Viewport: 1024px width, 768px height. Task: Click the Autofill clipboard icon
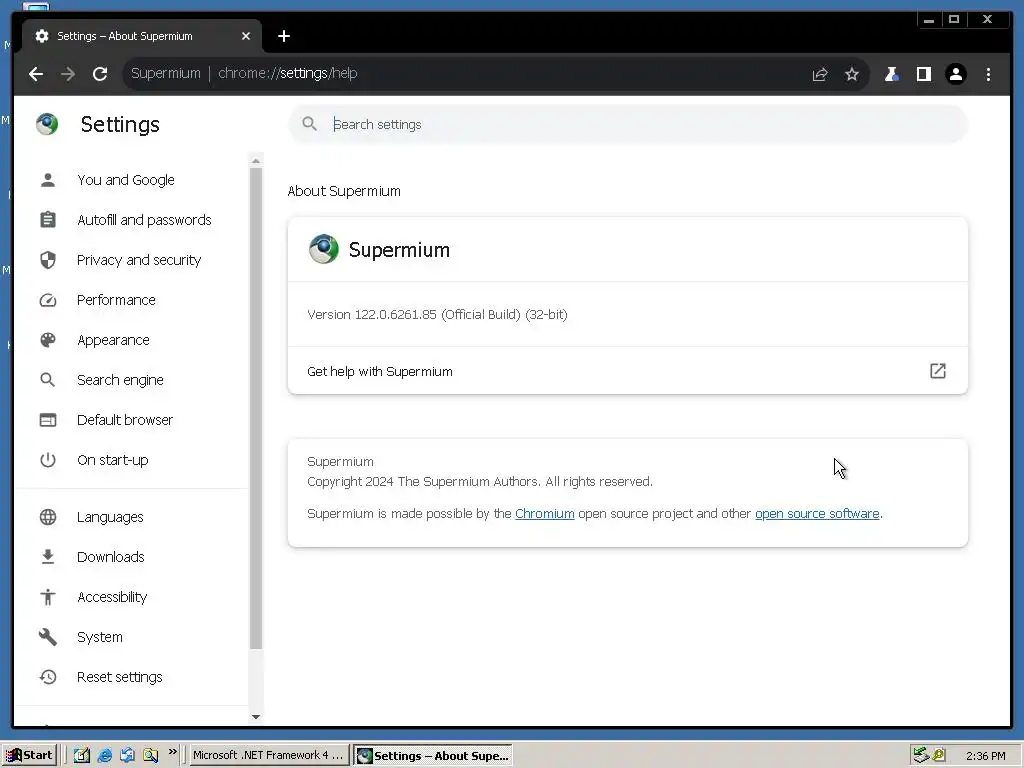tap(48, 220)
